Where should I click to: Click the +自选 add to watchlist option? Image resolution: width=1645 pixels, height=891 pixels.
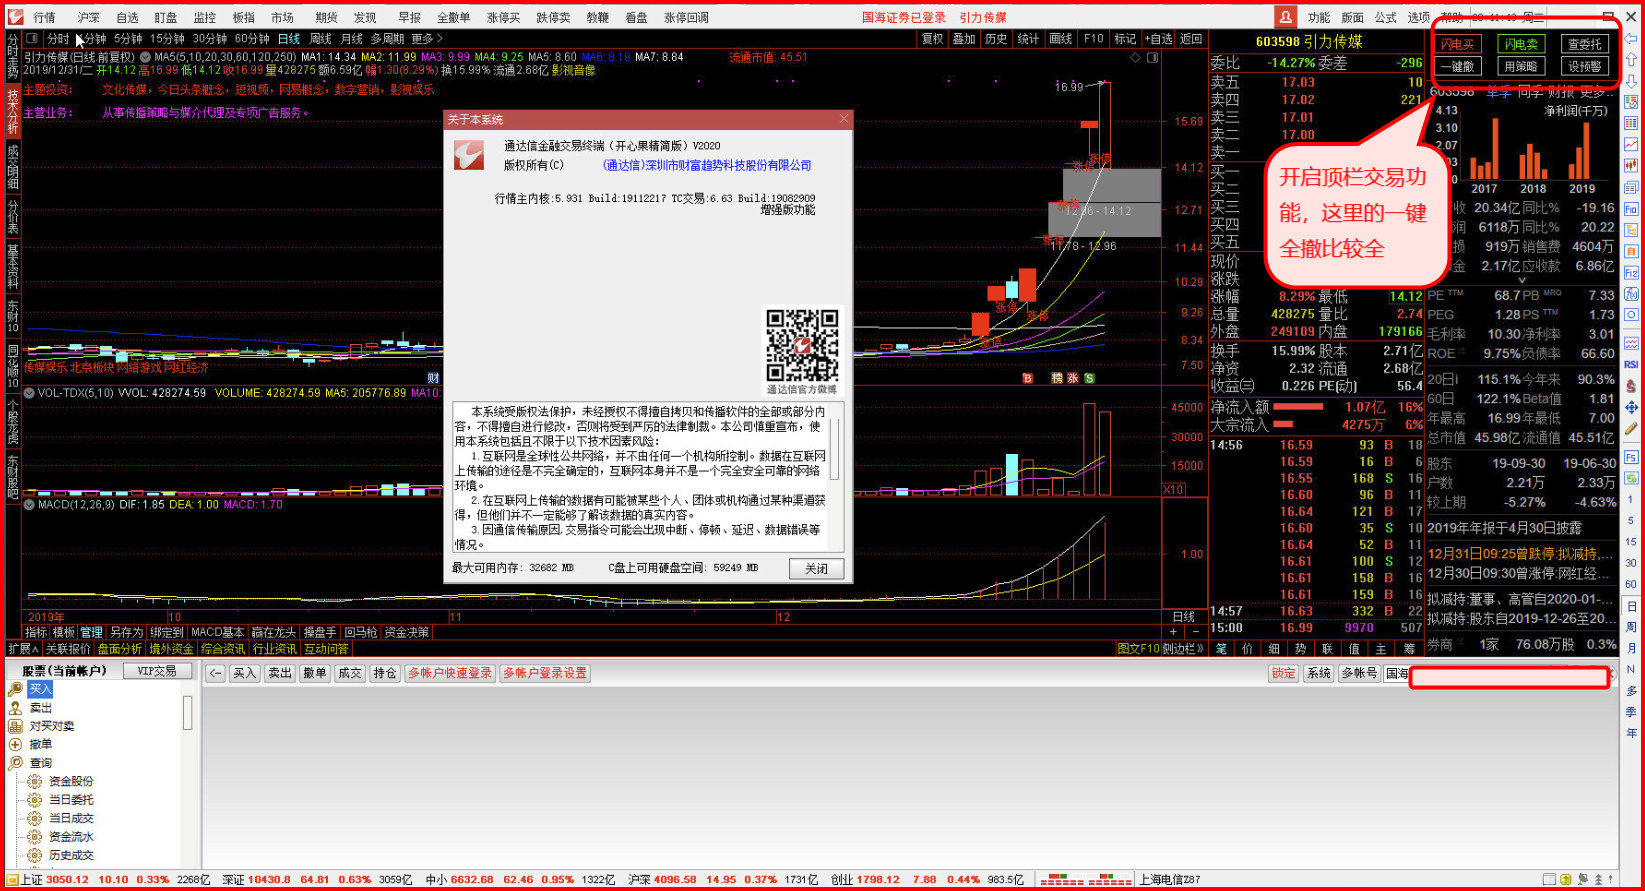[x=1158, y=39]
